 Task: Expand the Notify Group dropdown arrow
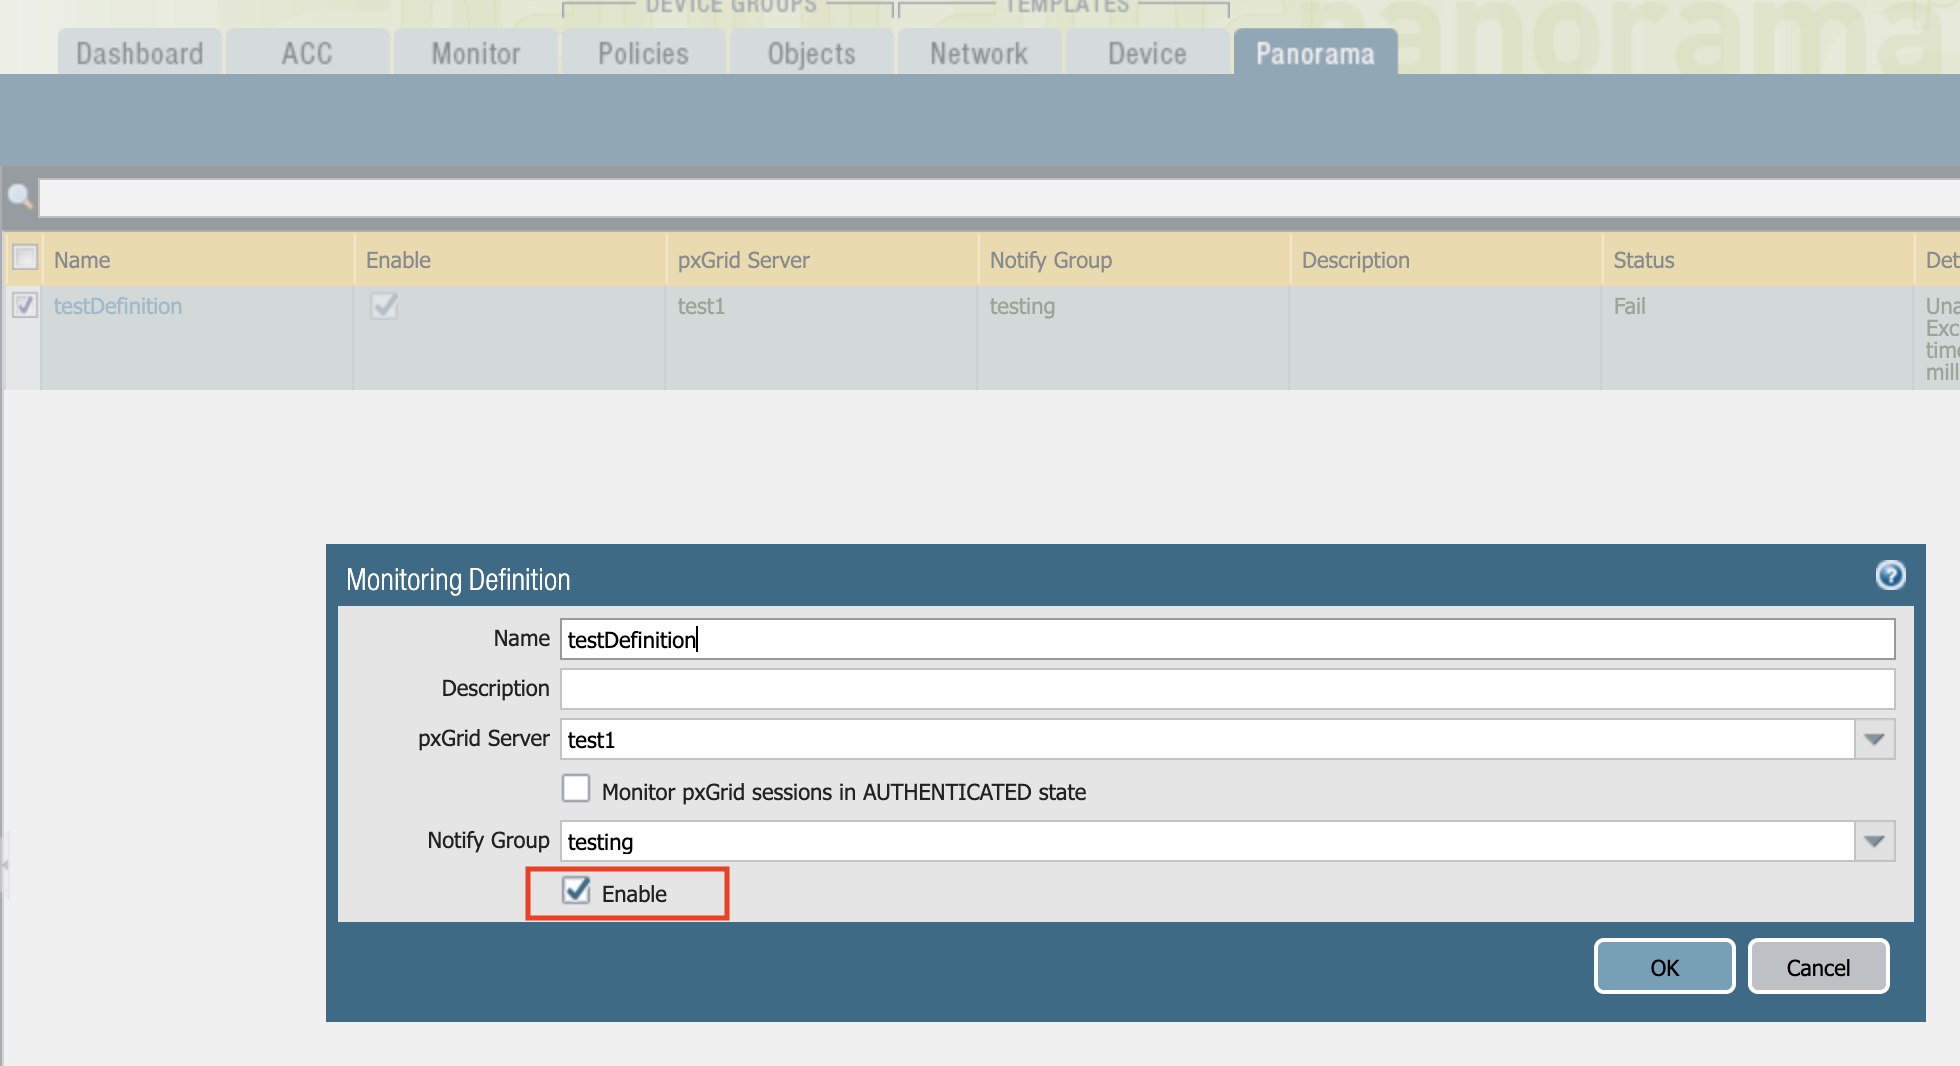1874,841
